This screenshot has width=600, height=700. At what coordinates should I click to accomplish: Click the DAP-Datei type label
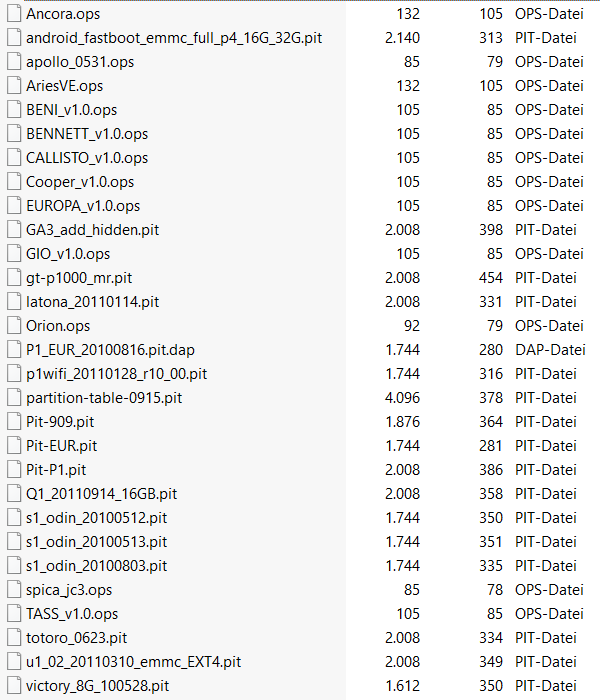550,350
